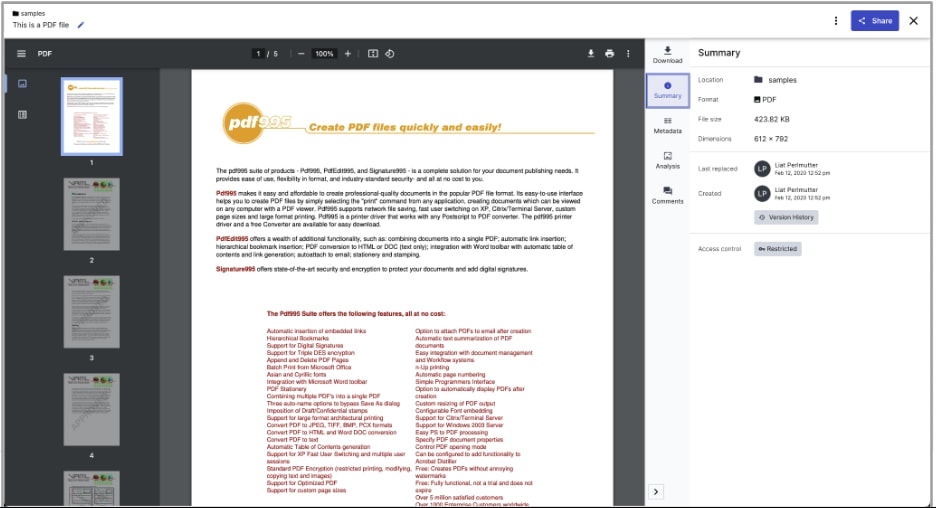Fit the PDF page to the viewer
The width and height of the screenshot is (936, 508).
pos(372,54)
